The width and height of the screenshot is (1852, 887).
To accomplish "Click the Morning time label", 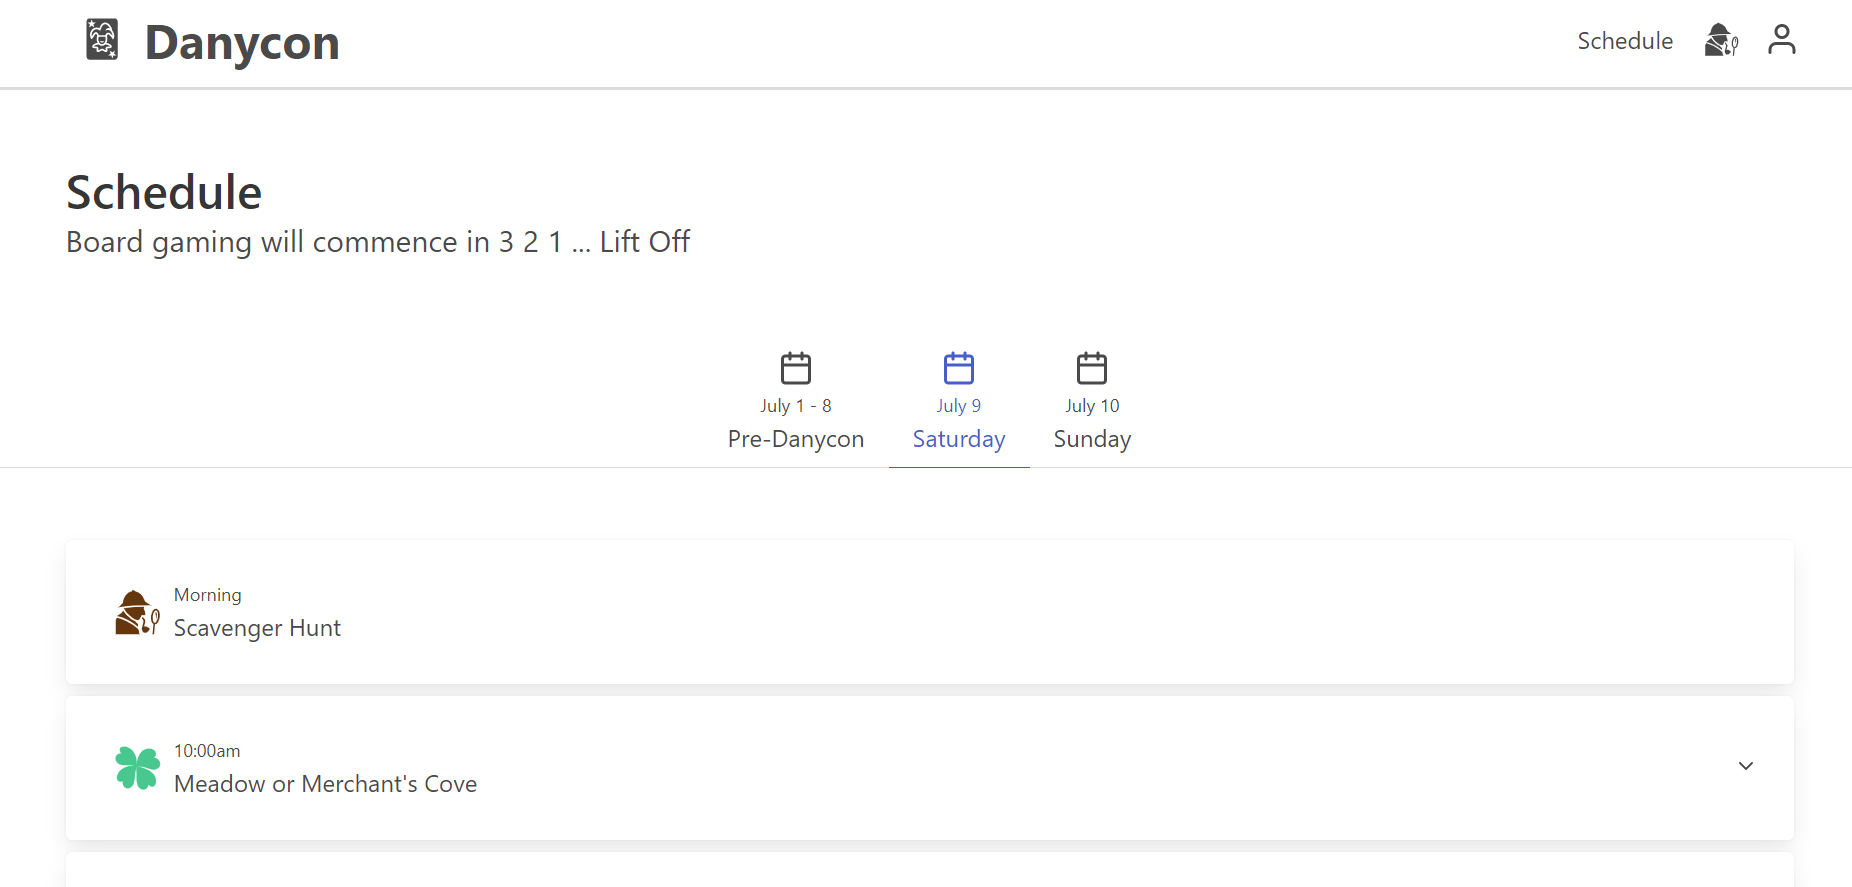I will pyautogui.click(x=207, y=595).
